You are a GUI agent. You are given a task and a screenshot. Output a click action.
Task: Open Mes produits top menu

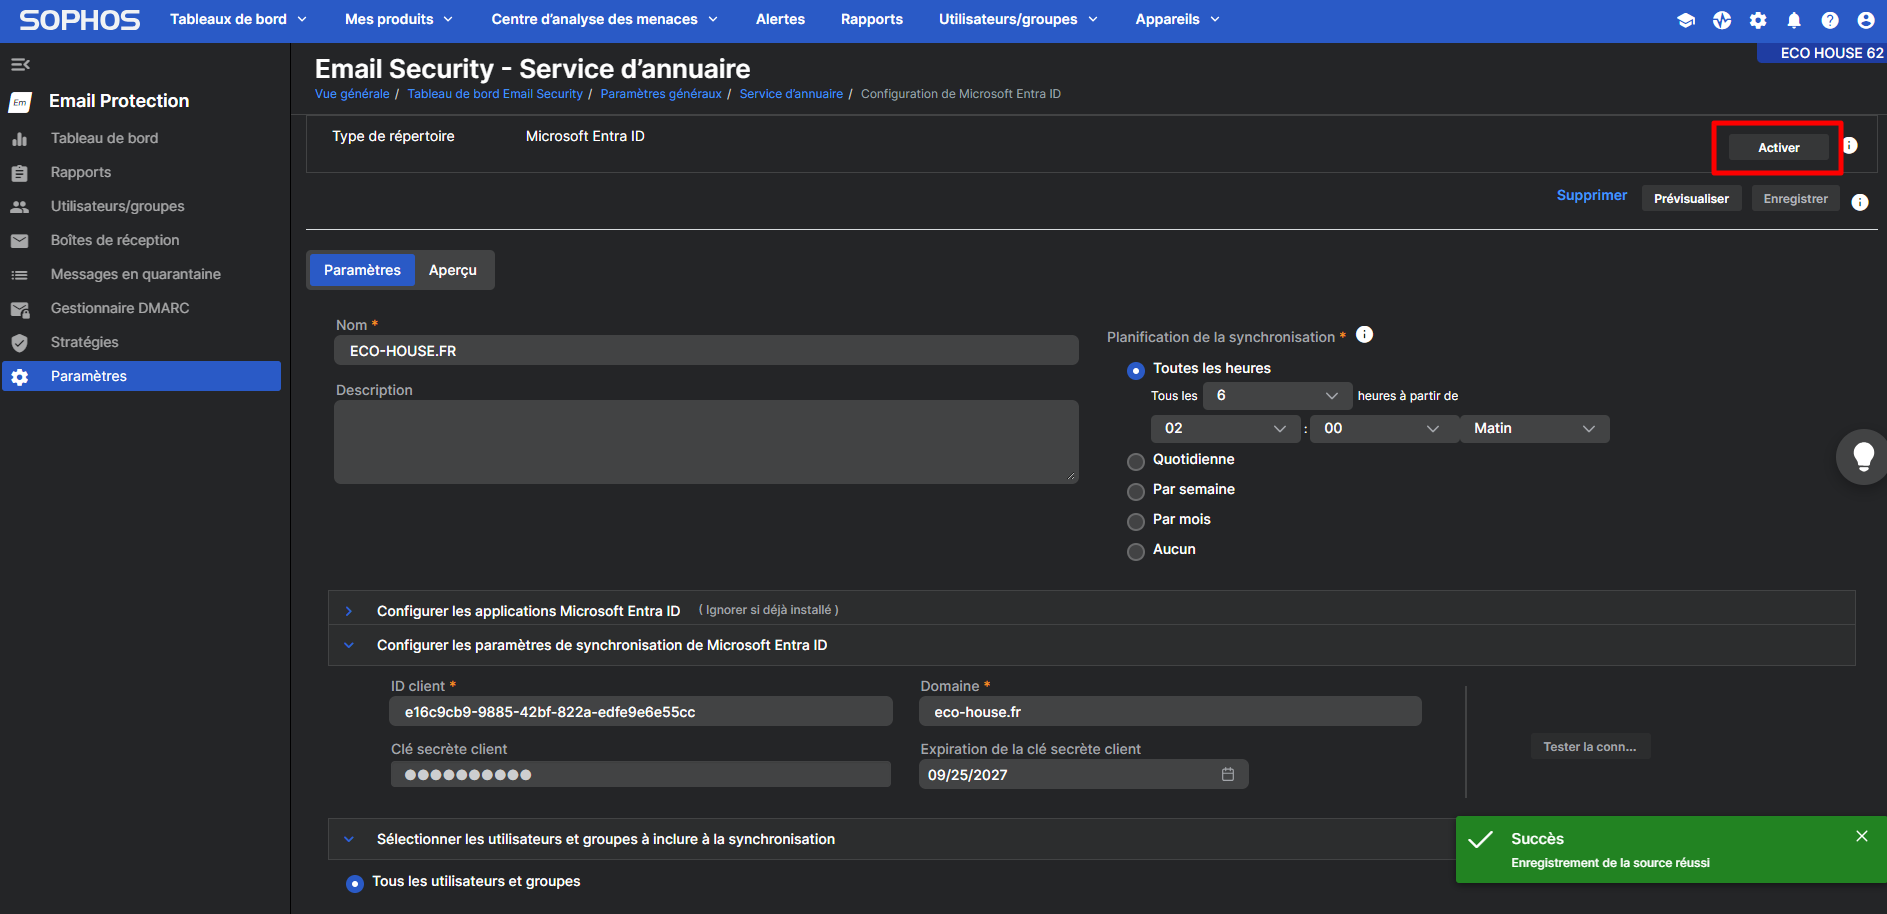[398, 19]
